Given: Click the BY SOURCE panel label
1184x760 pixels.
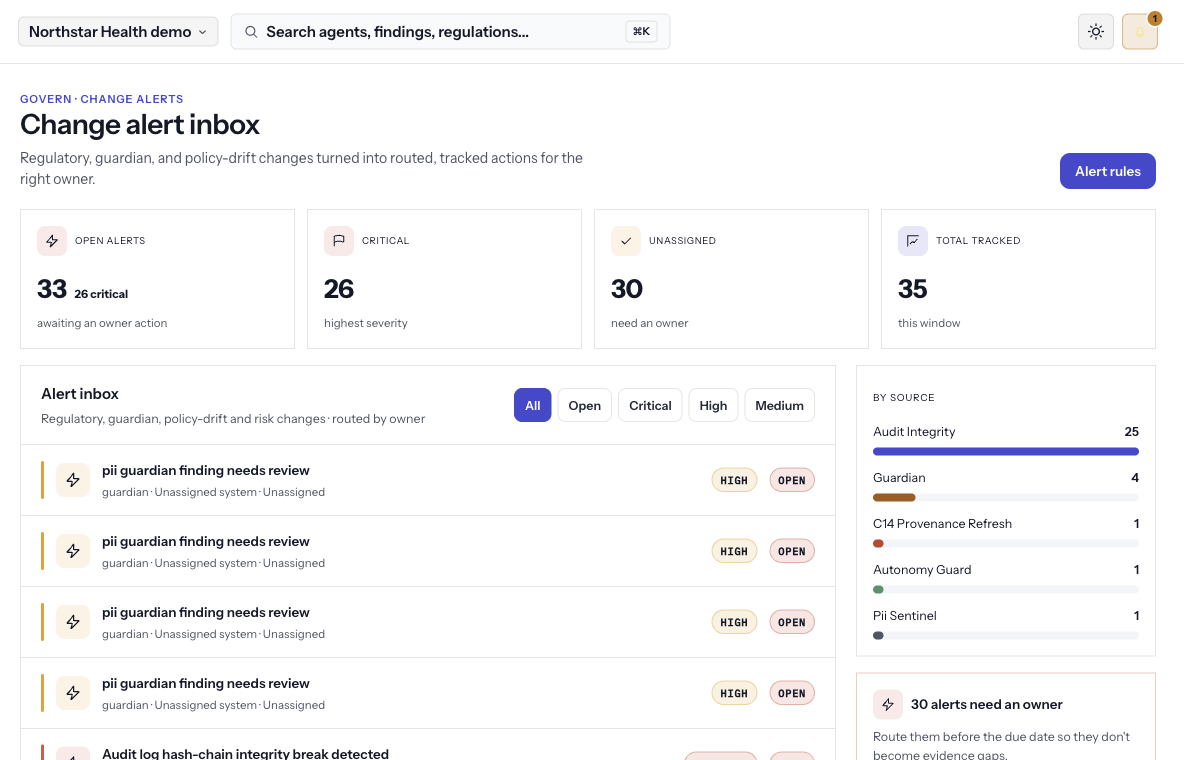Looking at the screenshot, I should tap(904, 397).
